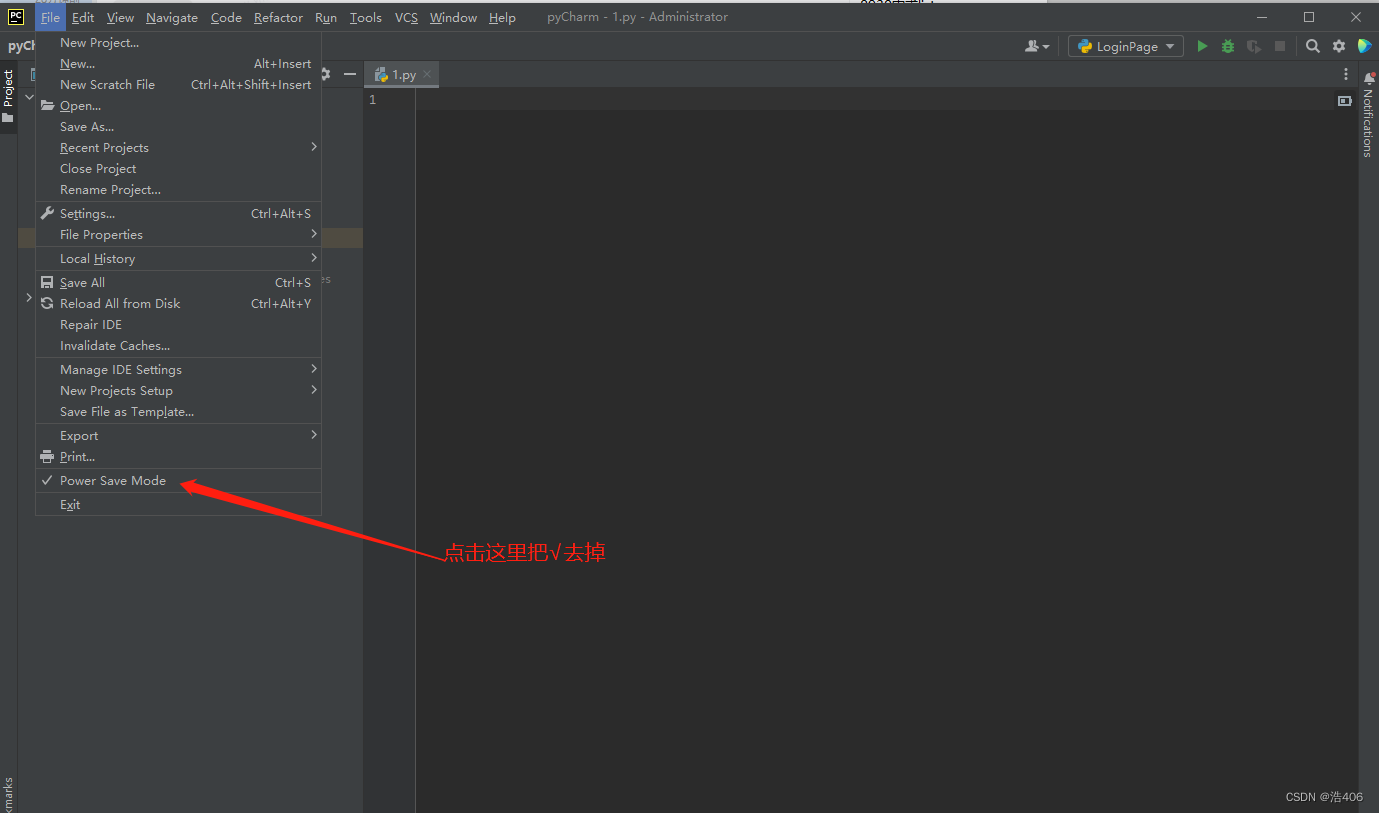
Task: Click Save All in File menu
Action: click(x=178, y=283)
